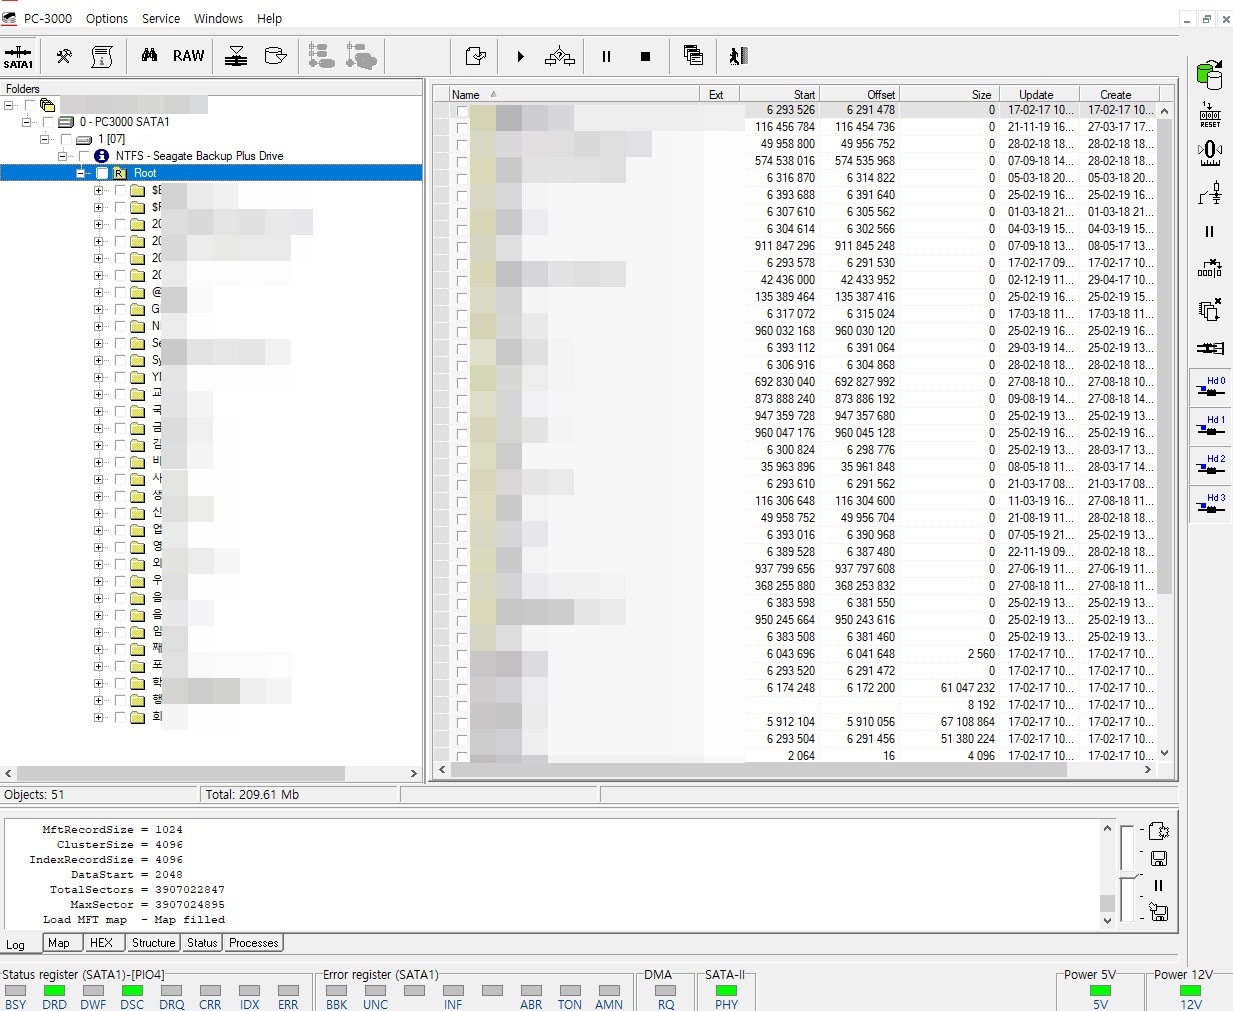Click the zero recalibrate ruler icon

1210,153
